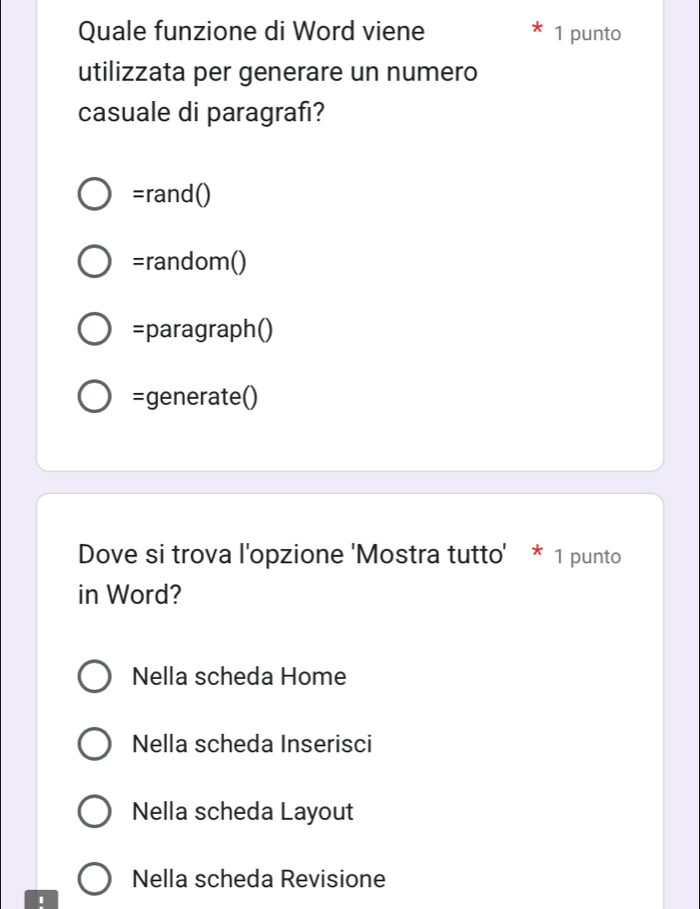The image size is (700, 909).
Task: Mark the =generate() radio circle
Action: tap(95, 398)
